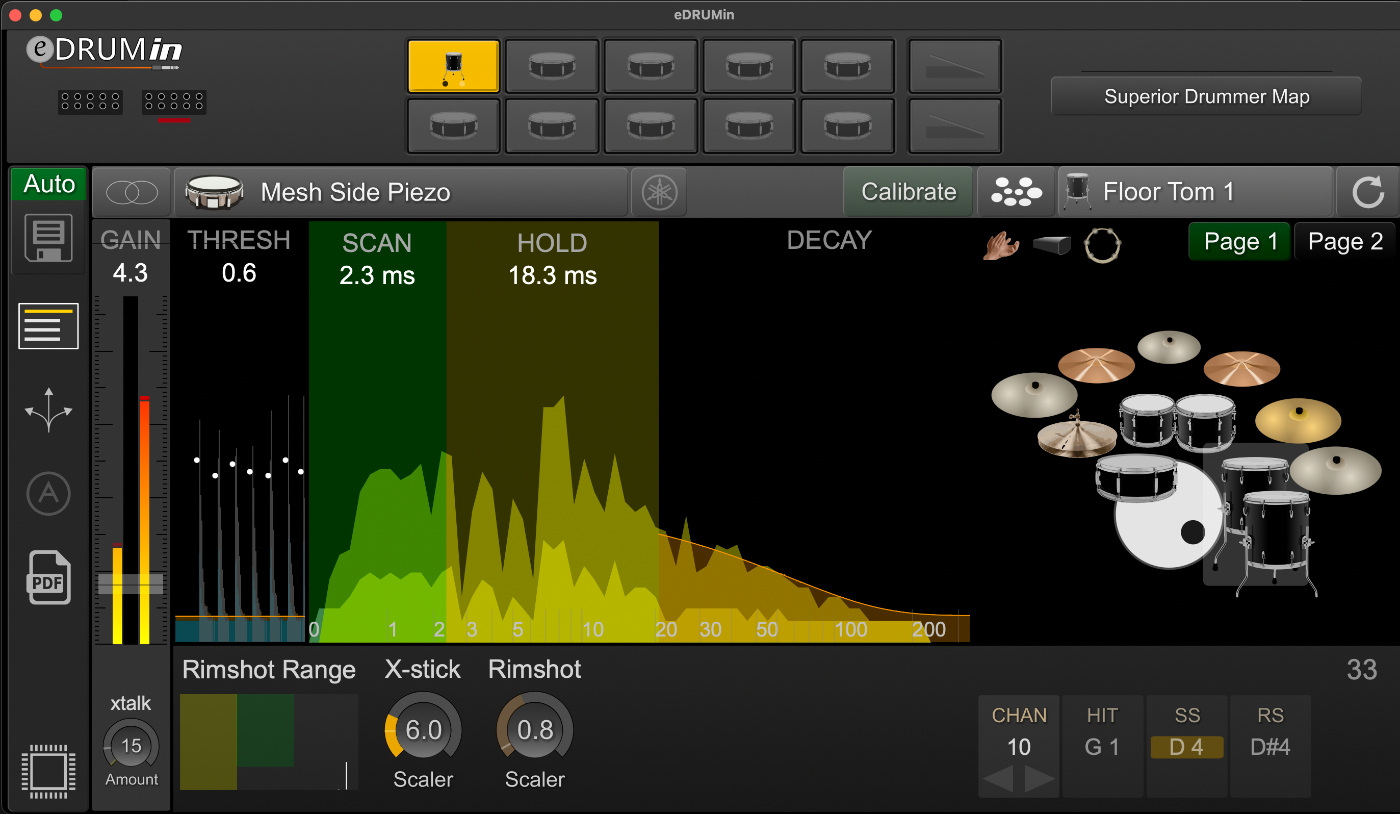The image size is (1400, 814).
Task: Click the THRESH value 0.6
Action: pyautogui.click(x=239, y=273)
